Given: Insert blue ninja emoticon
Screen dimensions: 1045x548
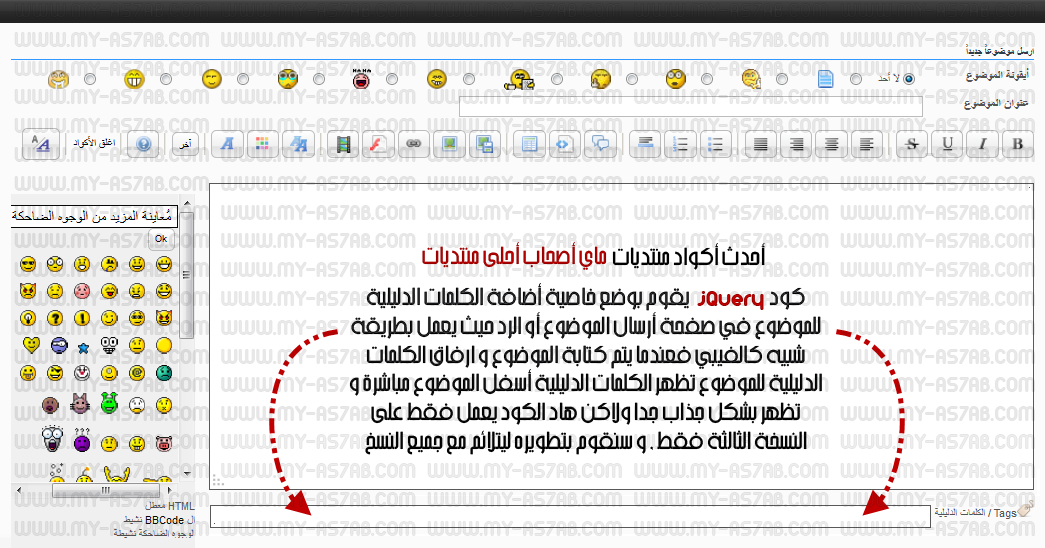Looking at the screenshot, I should coord(59,345).
